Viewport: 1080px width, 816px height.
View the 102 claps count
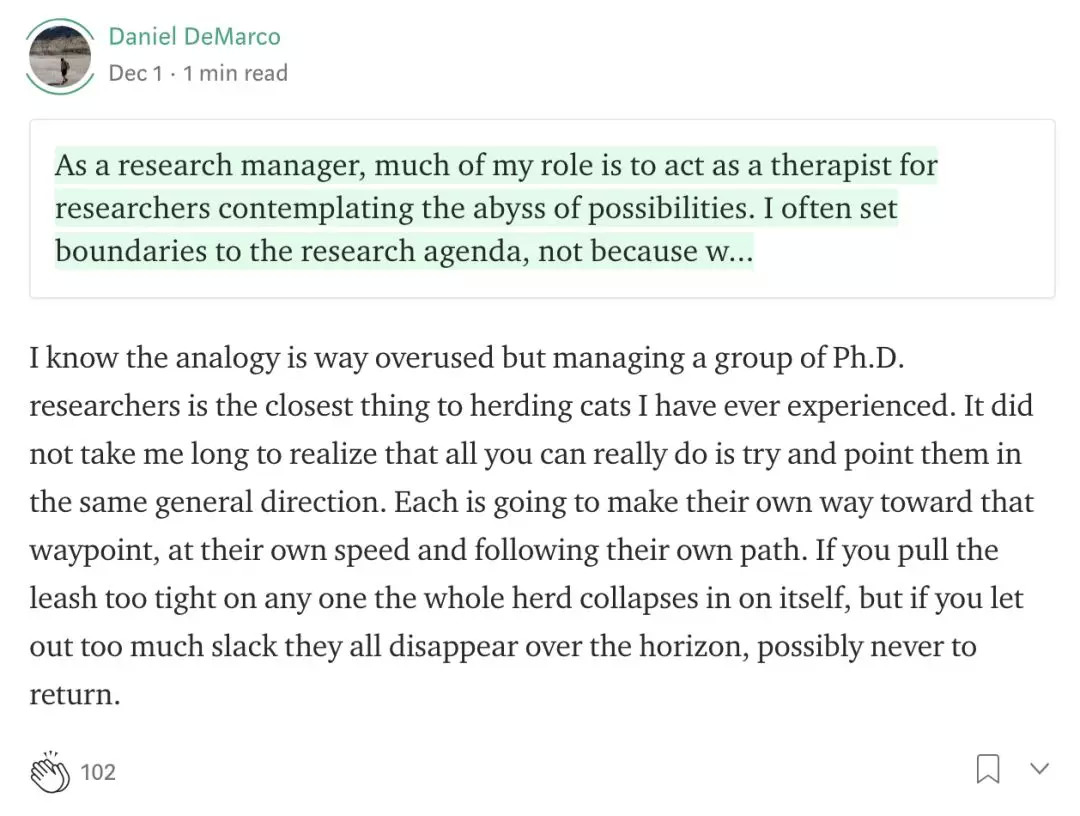click(98, 772)
